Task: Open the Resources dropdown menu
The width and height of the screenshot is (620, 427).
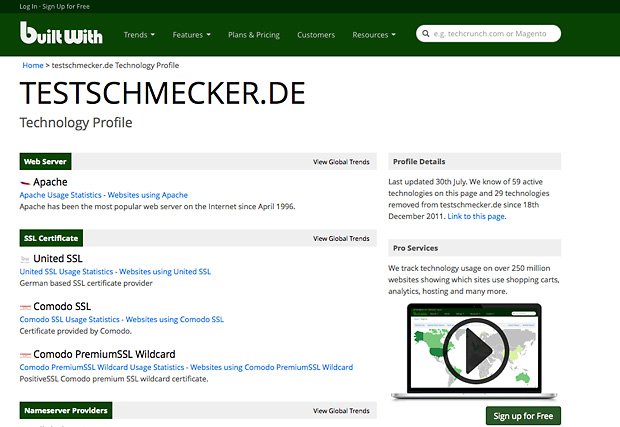Action: (374, 35)
